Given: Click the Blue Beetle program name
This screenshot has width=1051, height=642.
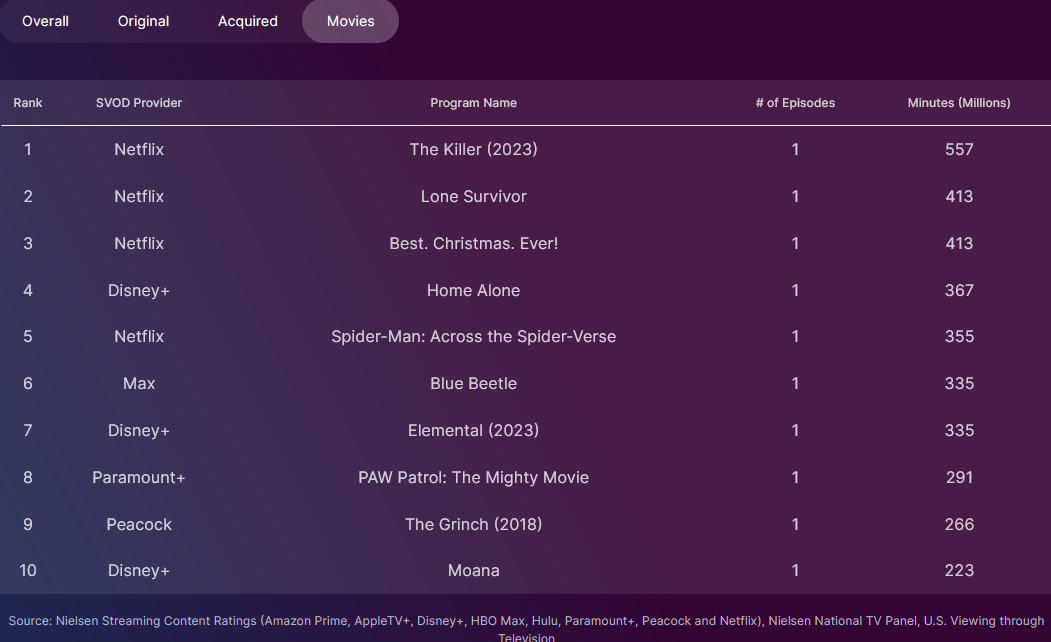Looking at the screenshot, I should point(473,383).
